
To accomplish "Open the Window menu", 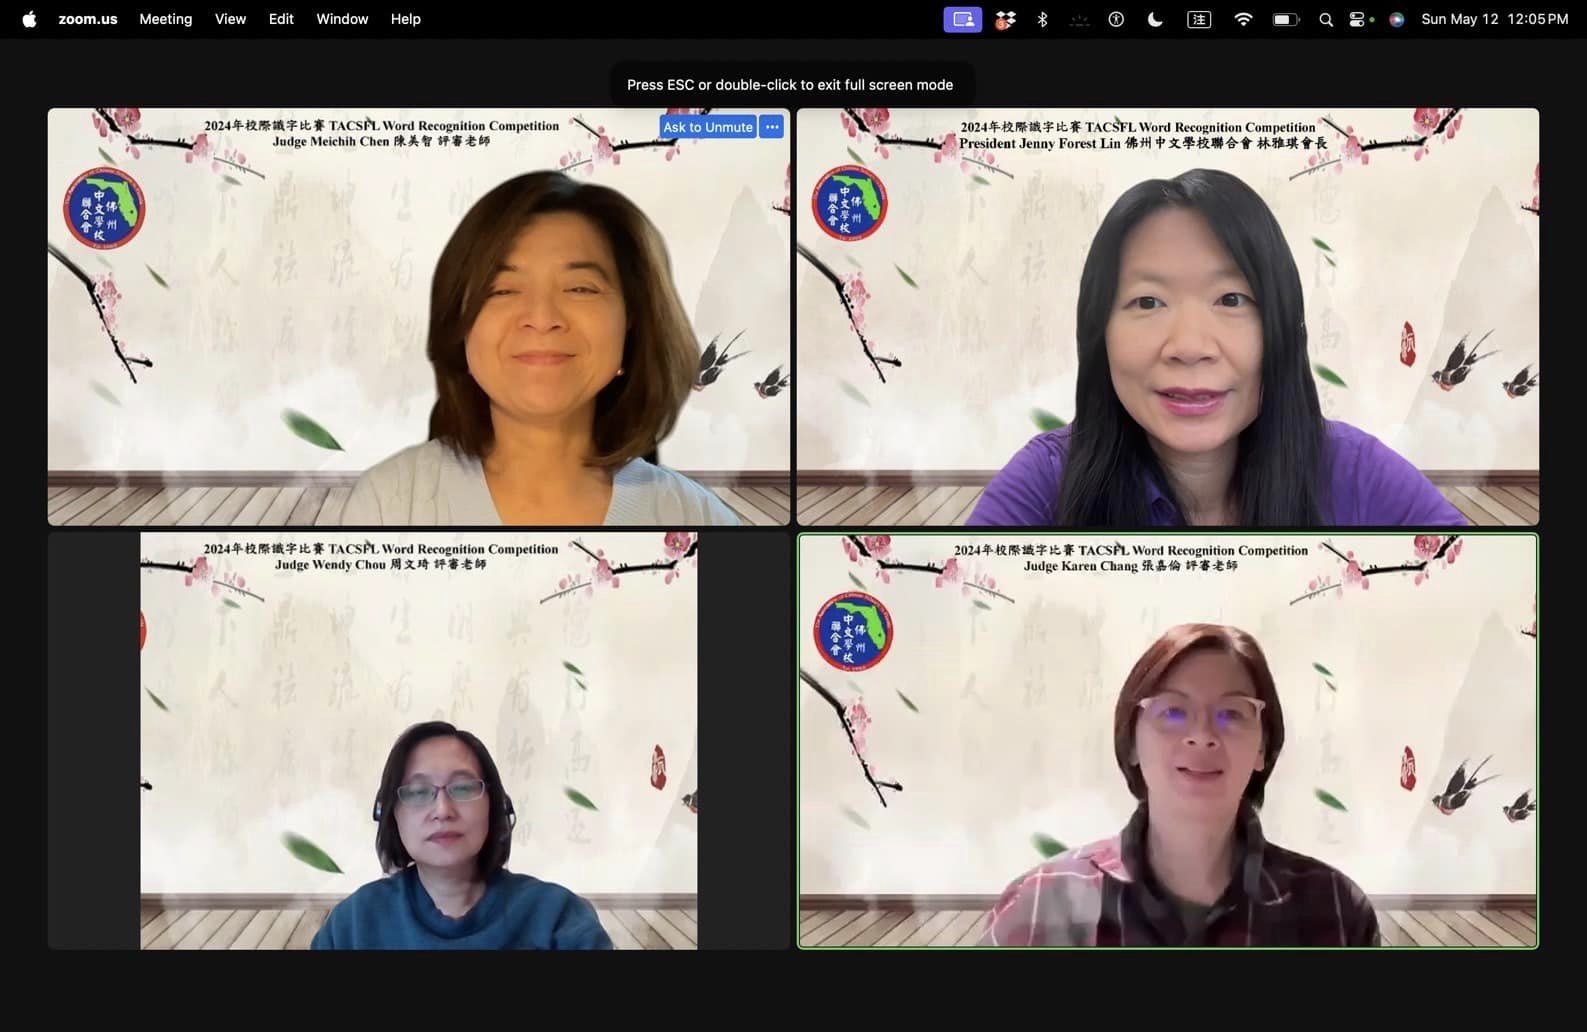I will click(342, 19).
